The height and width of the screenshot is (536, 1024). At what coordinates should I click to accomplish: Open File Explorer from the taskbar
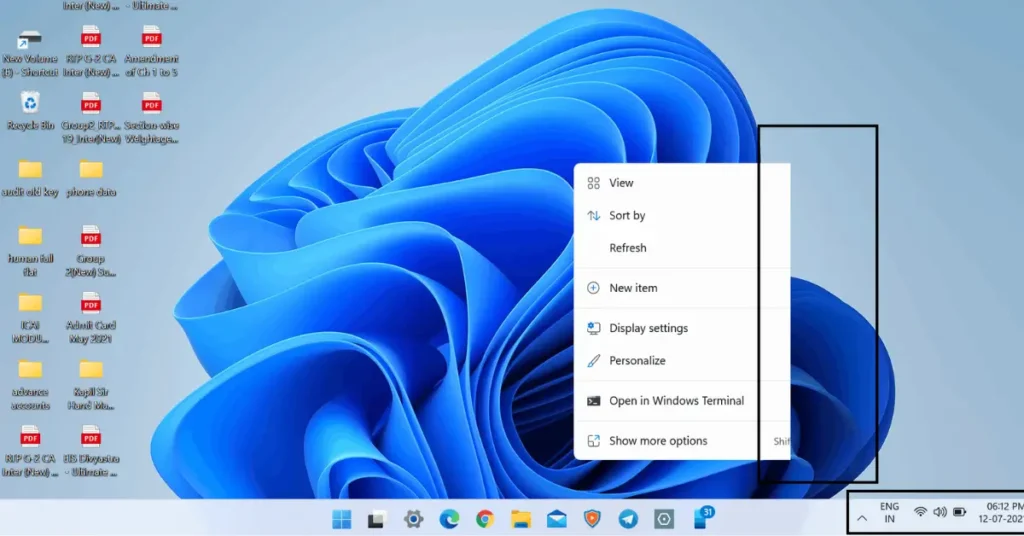(x=521, y=519)
